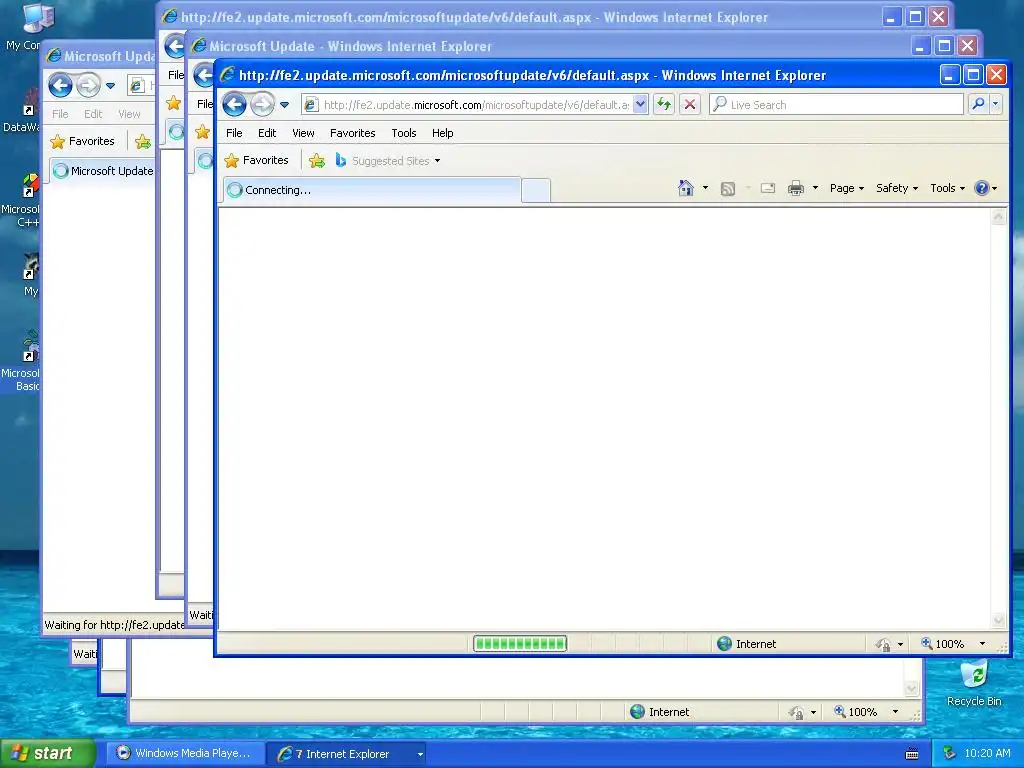Click into the Live Search box
This screenshot has height=768, width=1024.
[x=837, y=104]
